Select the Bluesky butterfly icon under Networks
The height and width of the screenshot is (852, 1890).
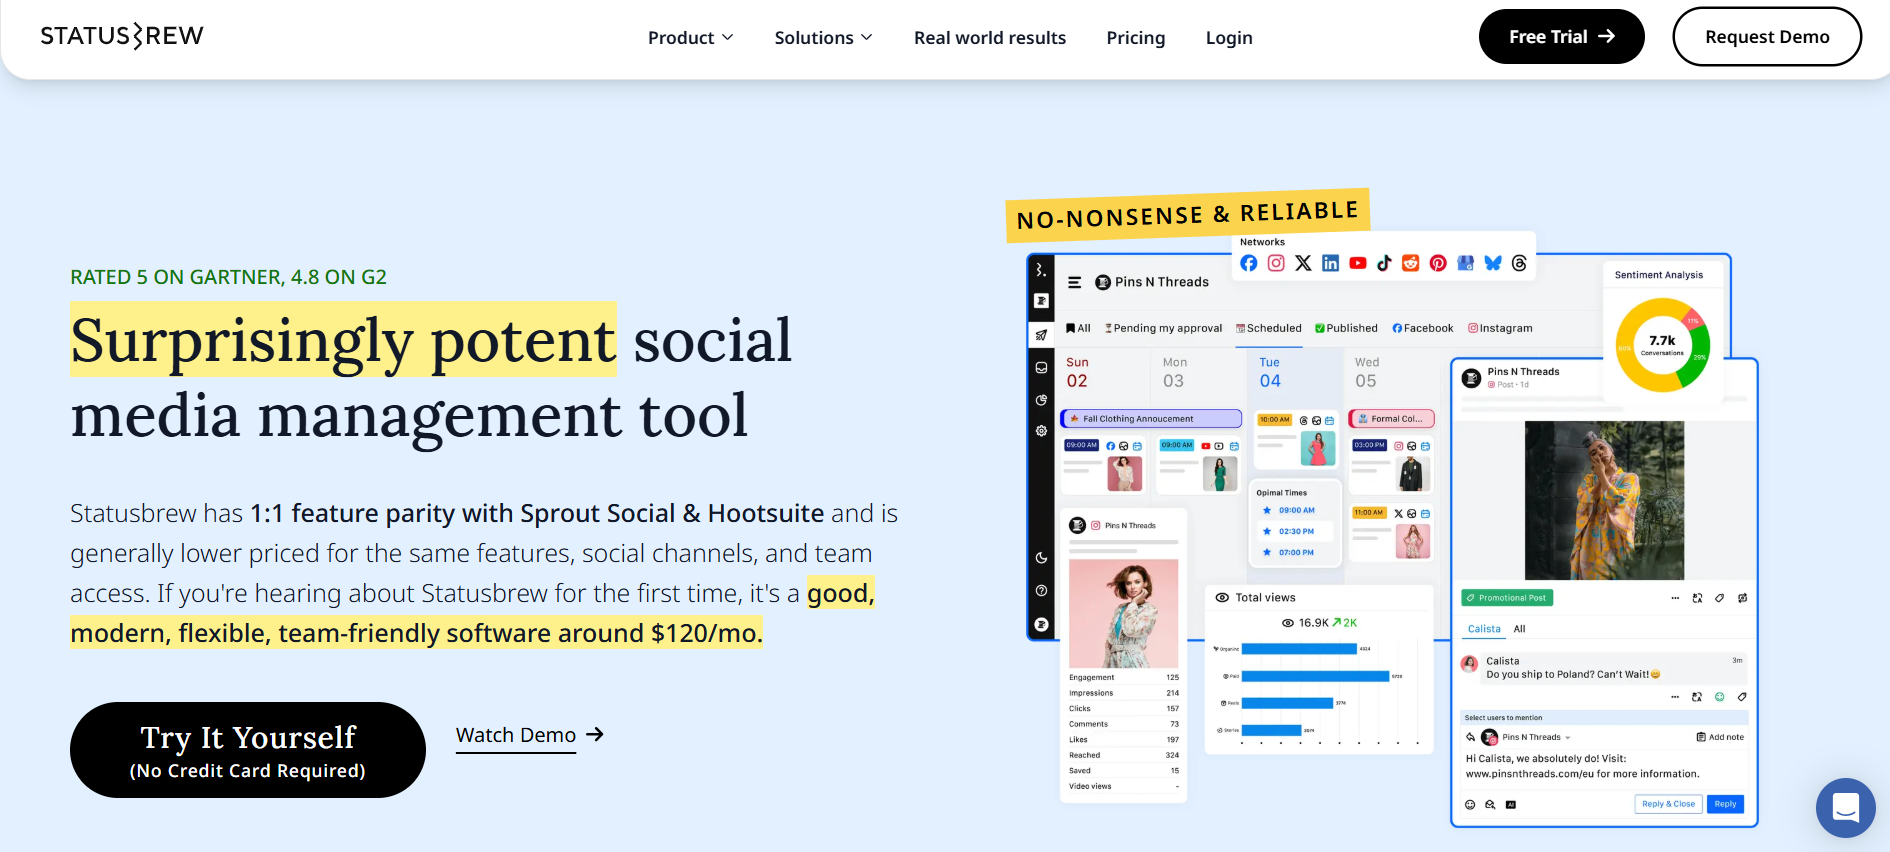tap(1492, 263)
